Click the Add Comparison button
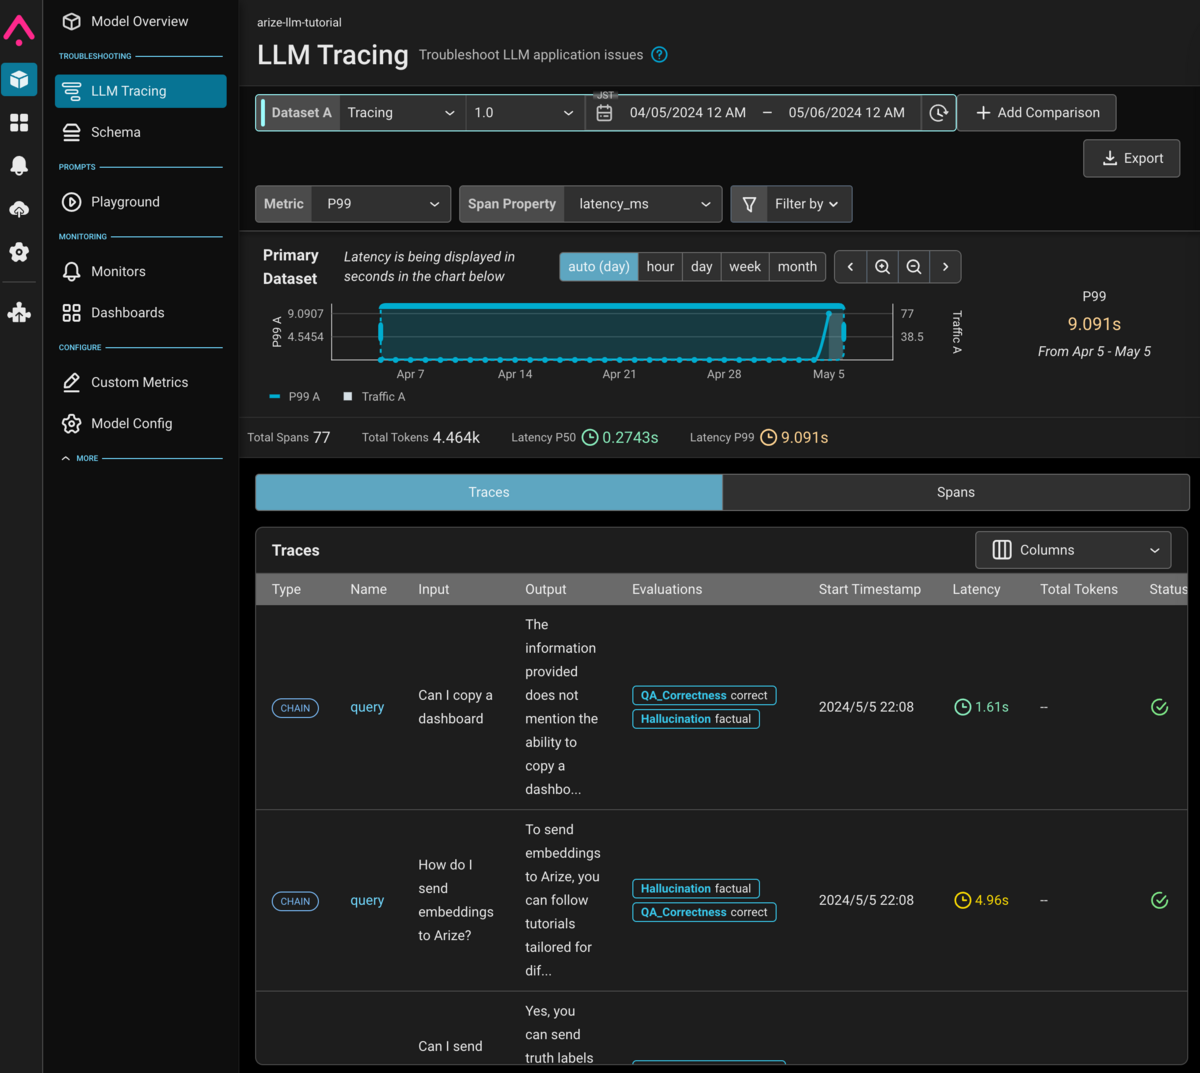This screenshot has height=1073, width=1200. (x=1037, y=113)
